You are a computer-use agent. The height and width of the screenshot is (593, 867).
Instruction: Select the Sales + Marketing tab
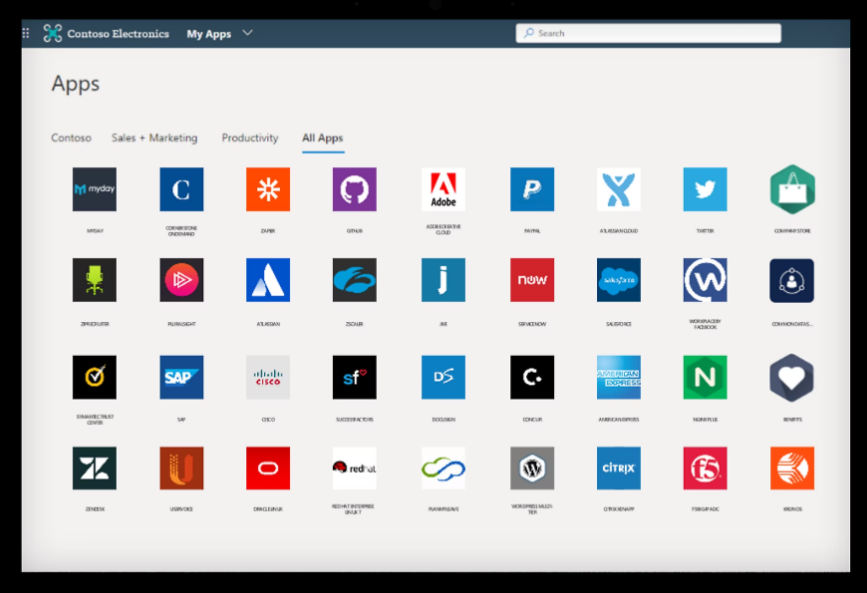(158, 138)
